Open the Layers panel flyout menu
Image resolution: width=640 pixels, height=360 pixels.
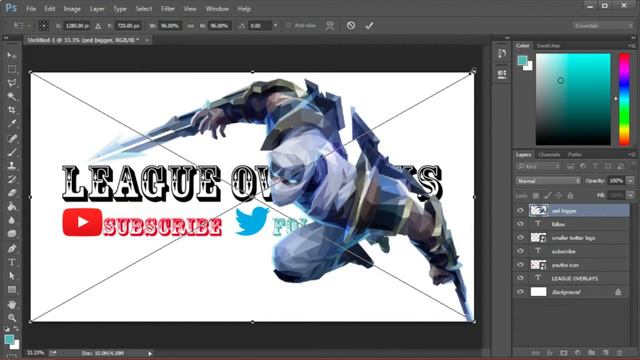pyautogui.click(x=631, y=155)
